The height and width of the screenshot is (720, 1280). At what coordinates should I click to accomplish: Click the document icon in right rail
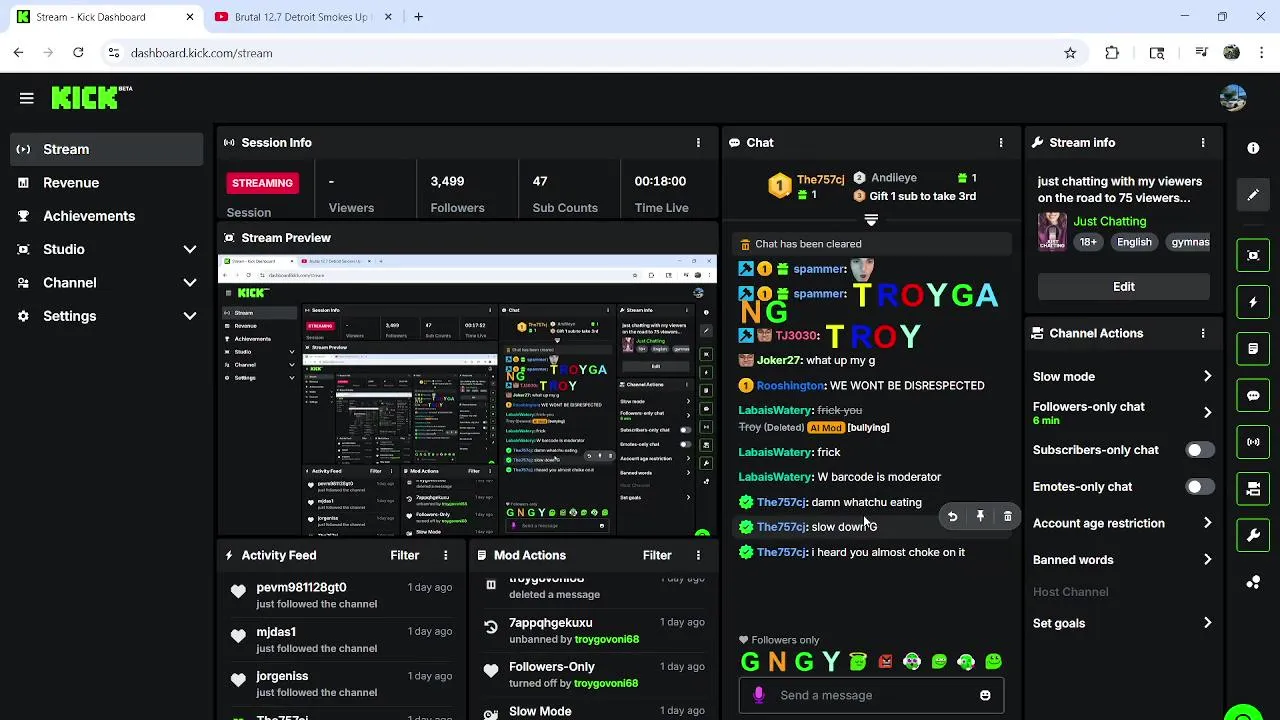pos(1253,349)
